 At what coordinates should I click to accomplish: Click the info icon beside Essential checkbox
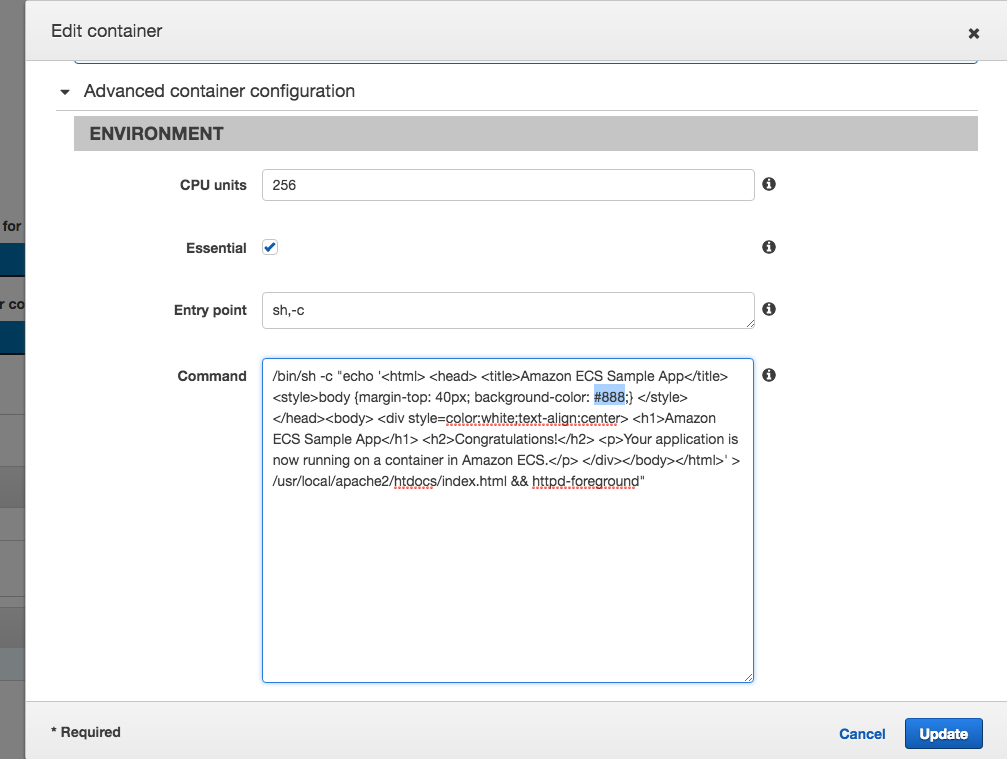(769, 247)
